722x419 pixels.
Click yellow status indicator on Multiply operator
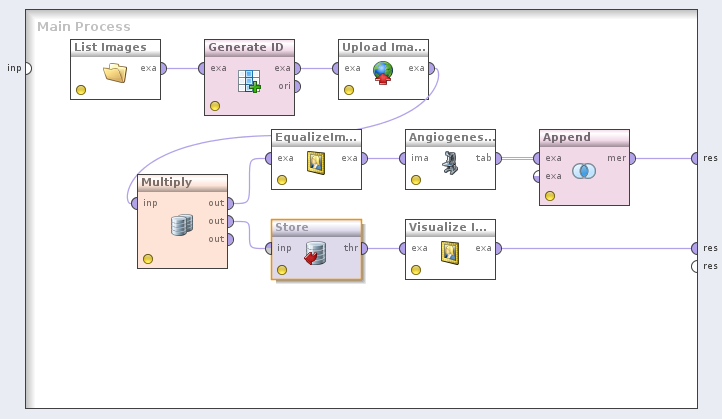pyautogui.click(x=148, y=259)
